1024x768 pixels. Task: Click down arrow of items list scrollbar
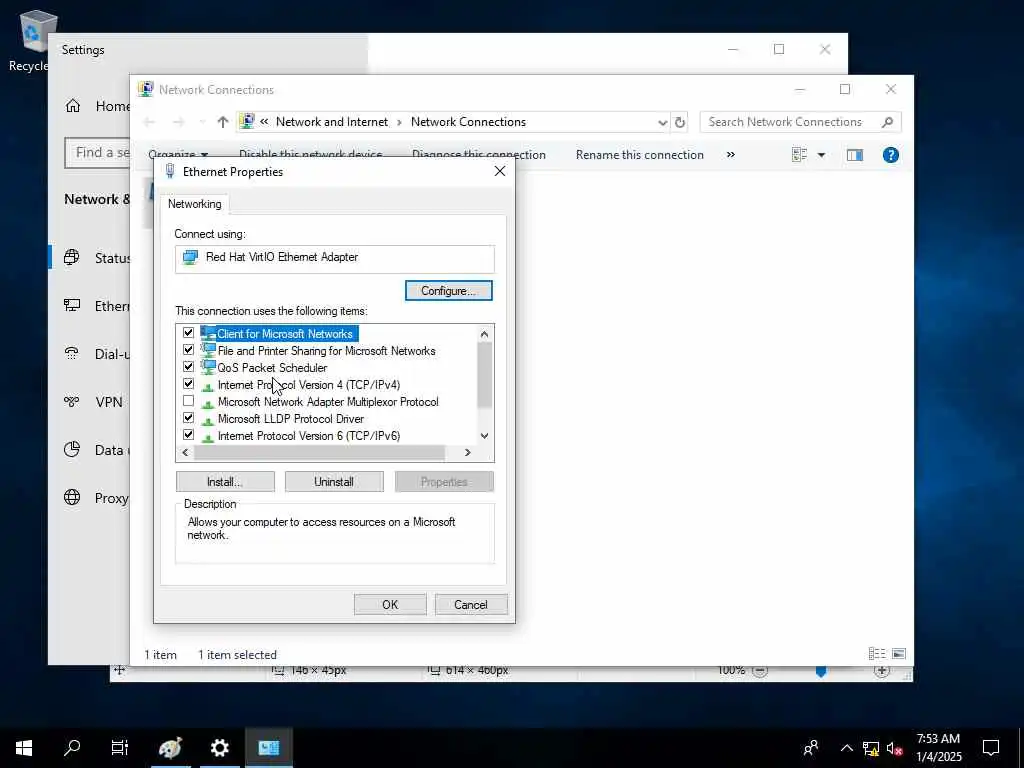(484, 436)
